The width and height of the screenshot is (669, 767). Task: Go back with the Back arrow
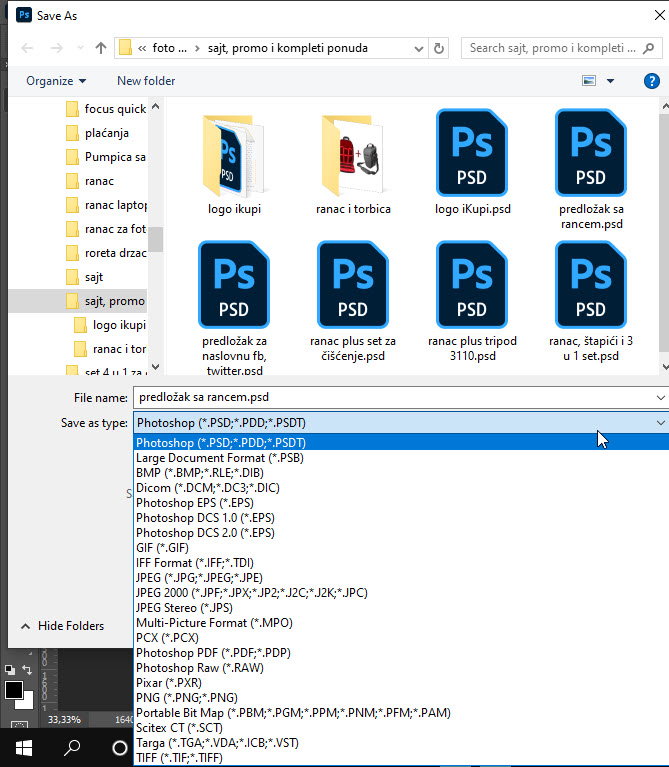pos(27,48)
